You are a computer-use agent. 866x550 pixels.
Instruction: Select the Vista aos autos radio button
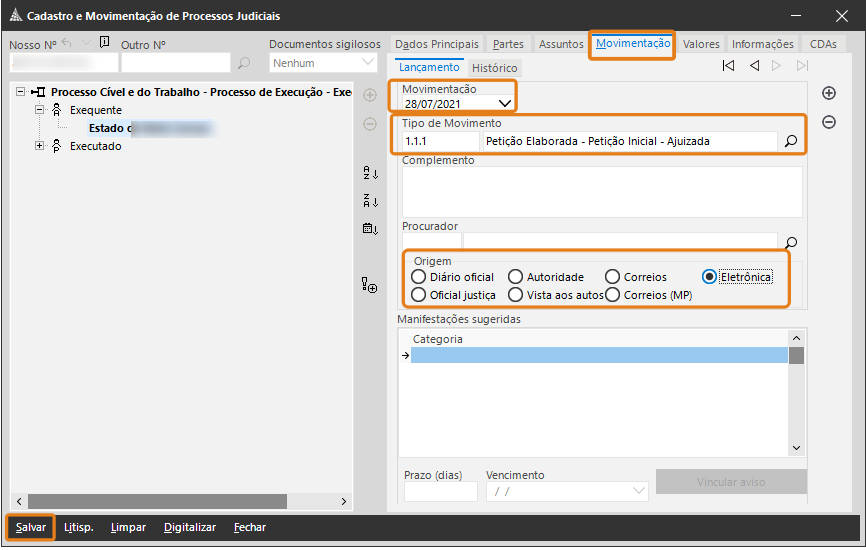[x=516, y=295]
